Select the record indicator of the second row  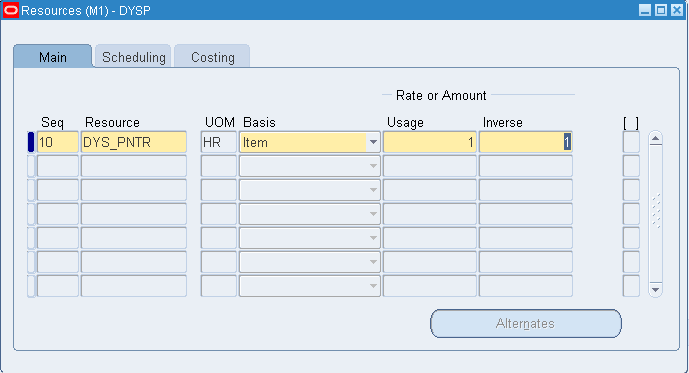pyautogui.click(x=31, y=166)
